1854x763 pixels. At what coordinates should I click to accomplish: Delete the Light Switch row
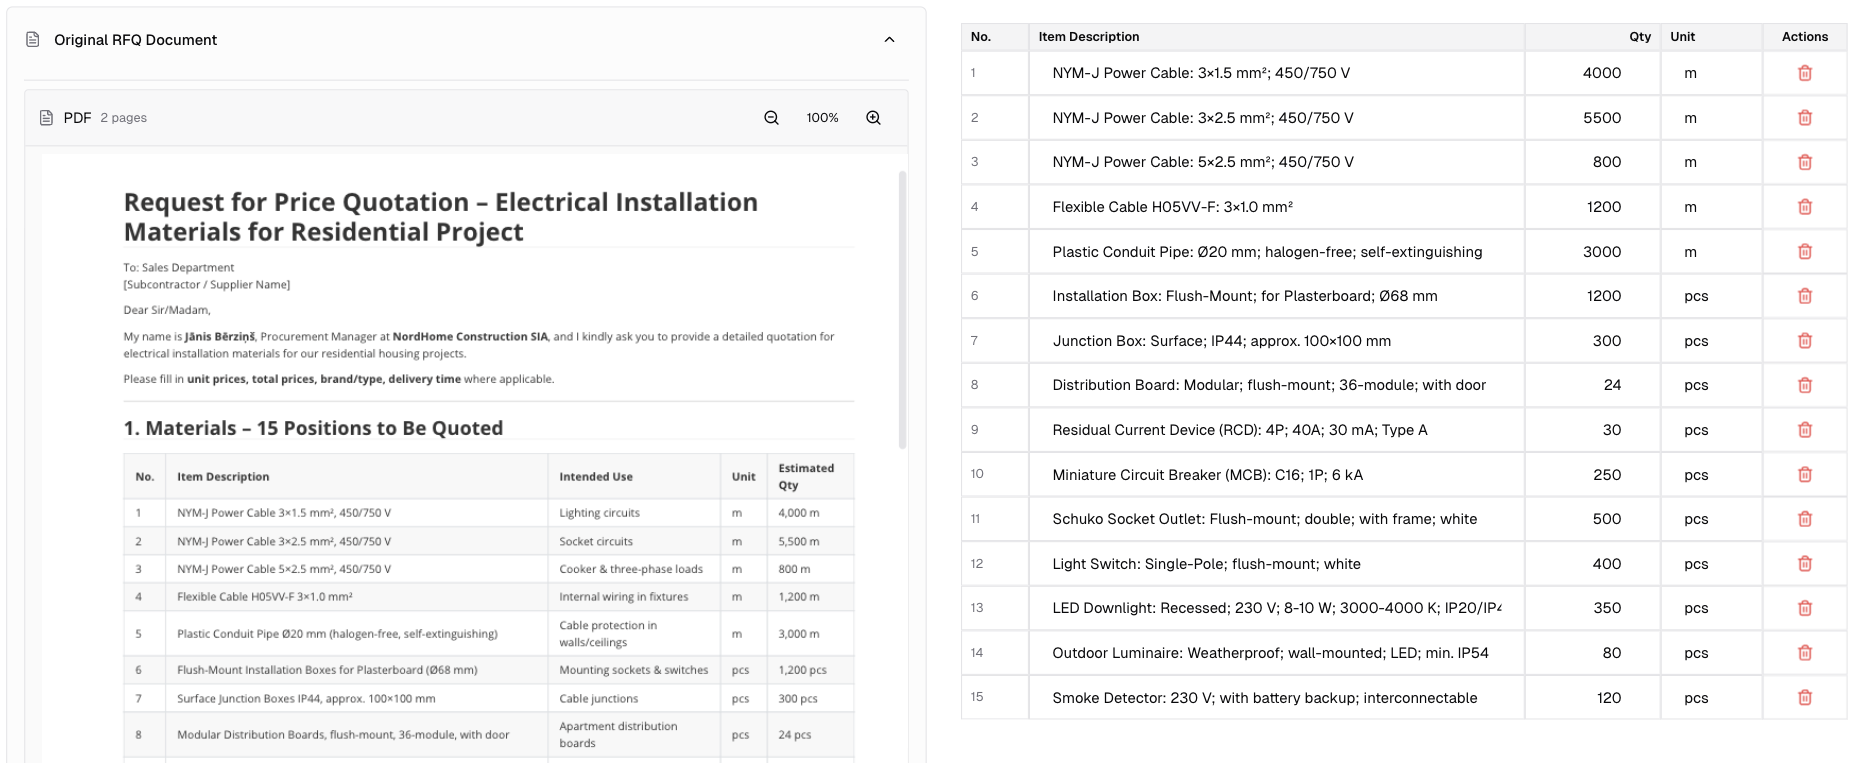pos(1804,564)
